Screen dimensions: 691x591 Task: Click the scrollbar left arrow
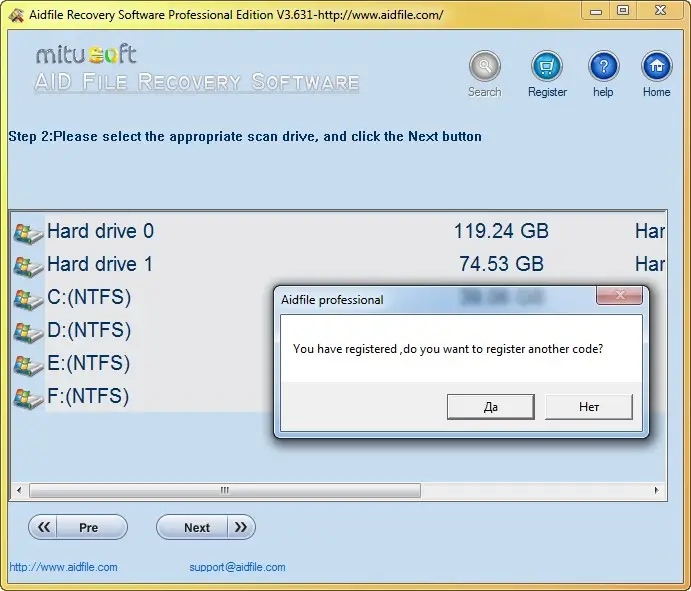(19, 490)
